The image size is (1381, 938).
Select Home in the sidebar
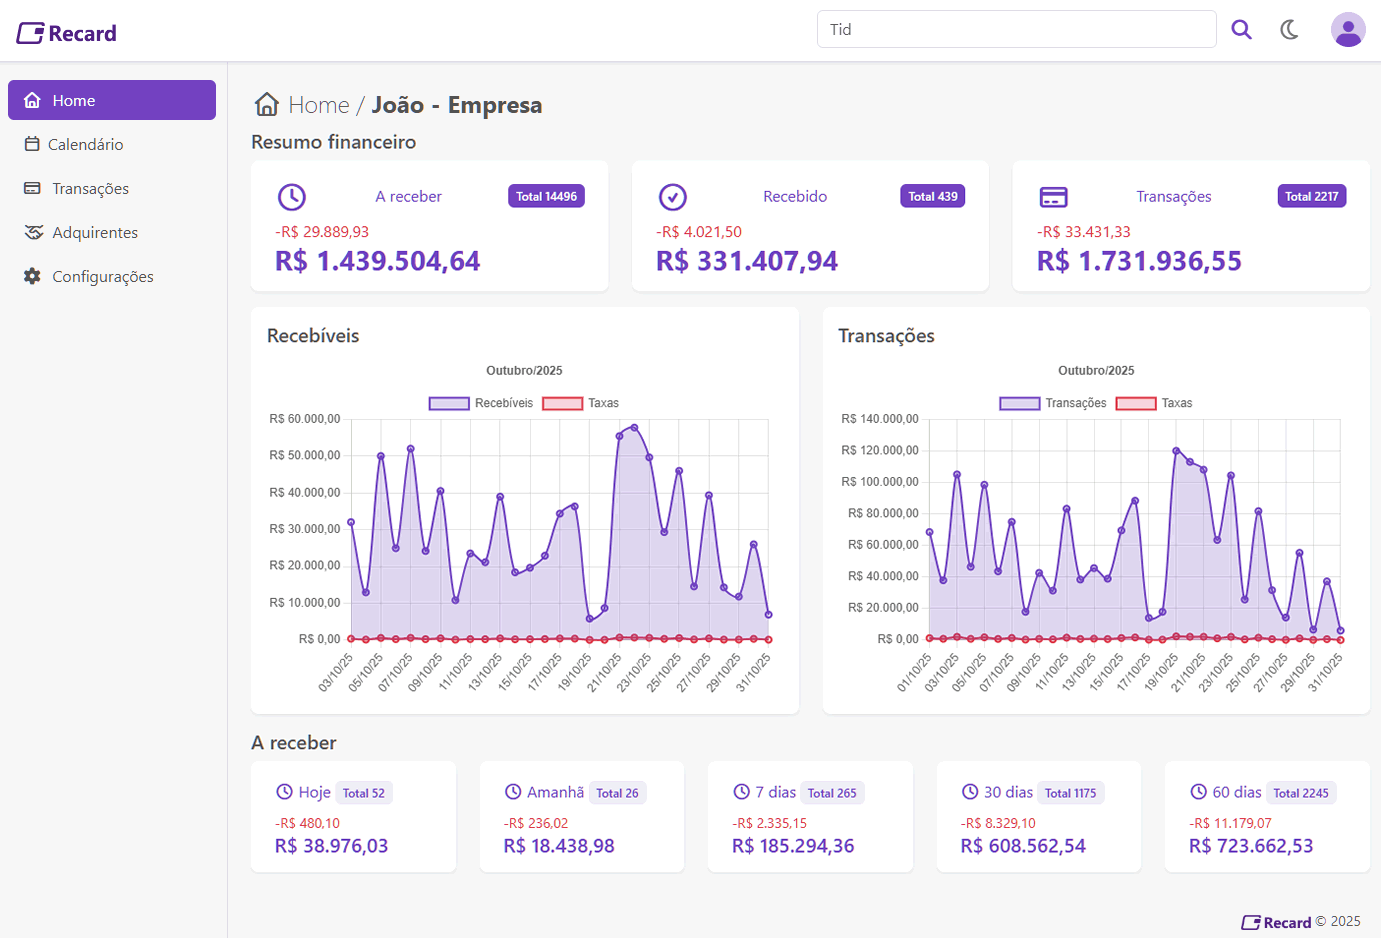112,100
